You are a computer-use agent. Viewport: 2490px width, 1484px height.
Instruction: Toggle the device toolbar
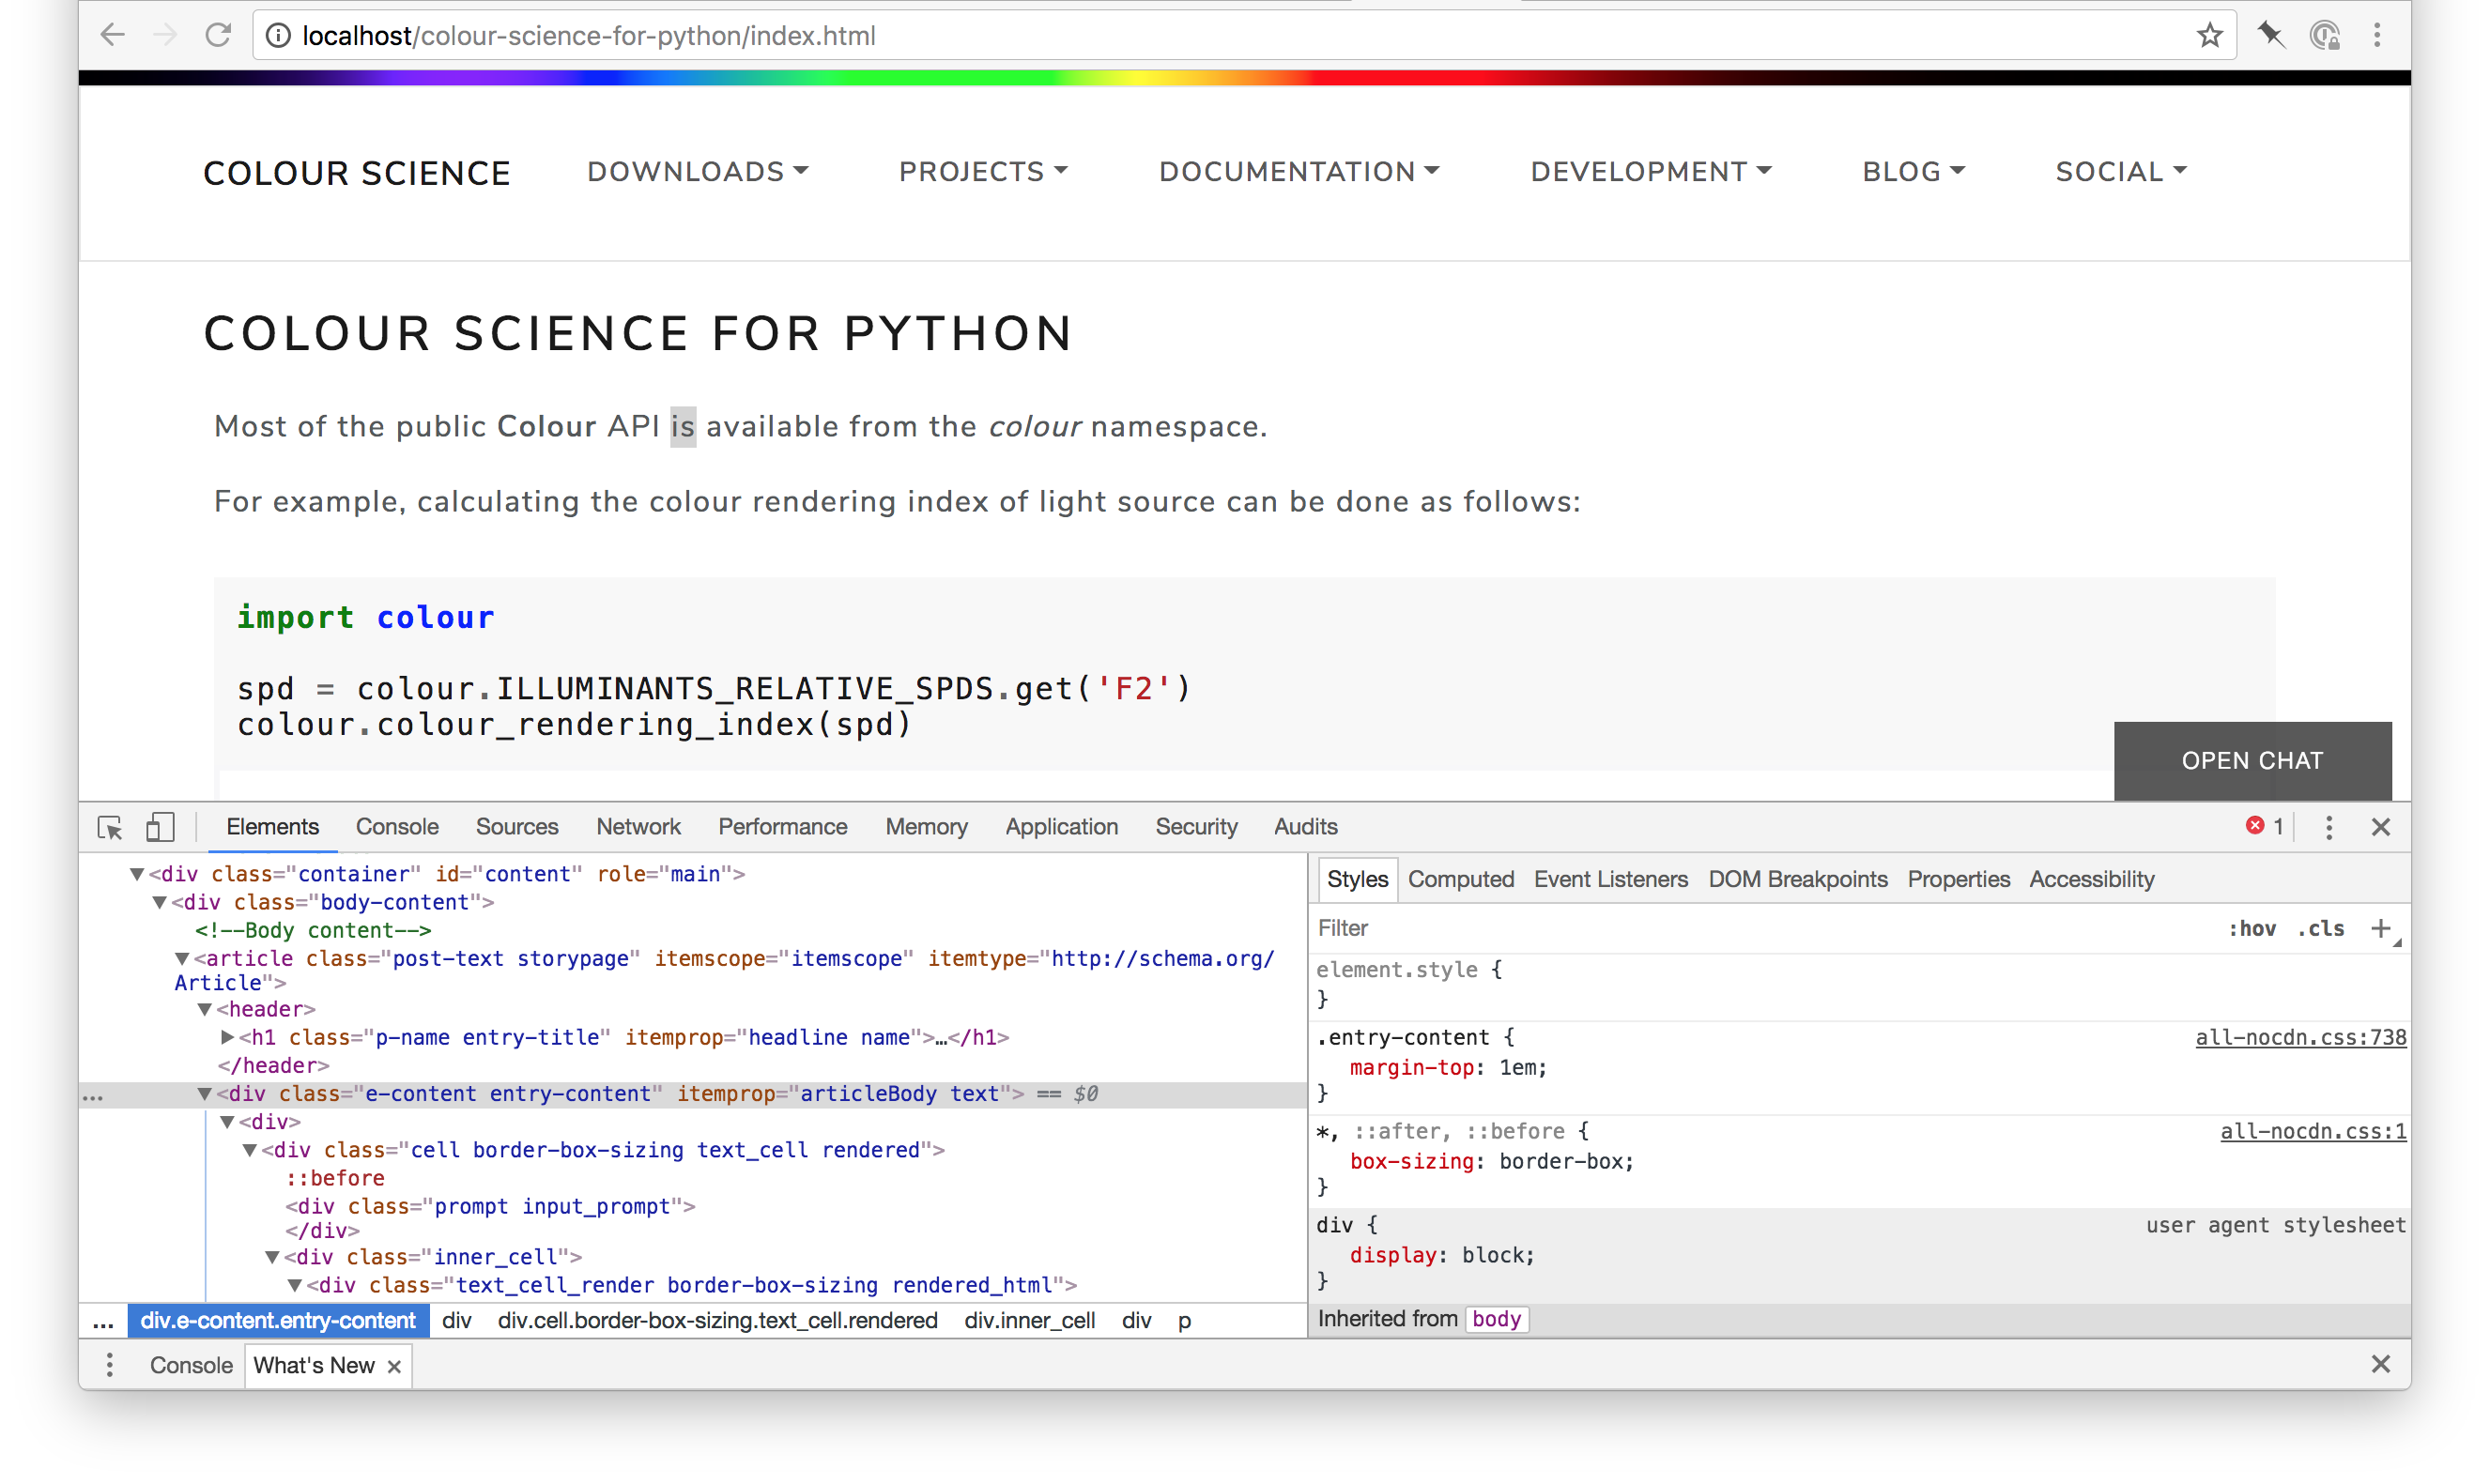[160, 827]
